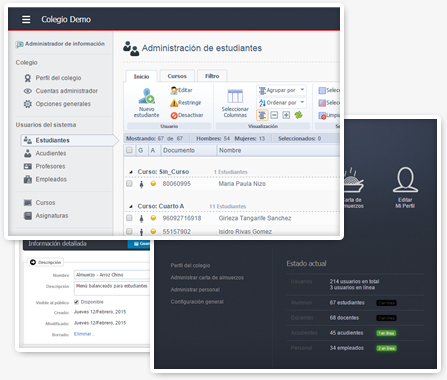Image resolution: width=447 pixels, height=380 pixels.
Task: Click green online badge beside empleados
Action: pyautogui.click(x=386, y=348)
